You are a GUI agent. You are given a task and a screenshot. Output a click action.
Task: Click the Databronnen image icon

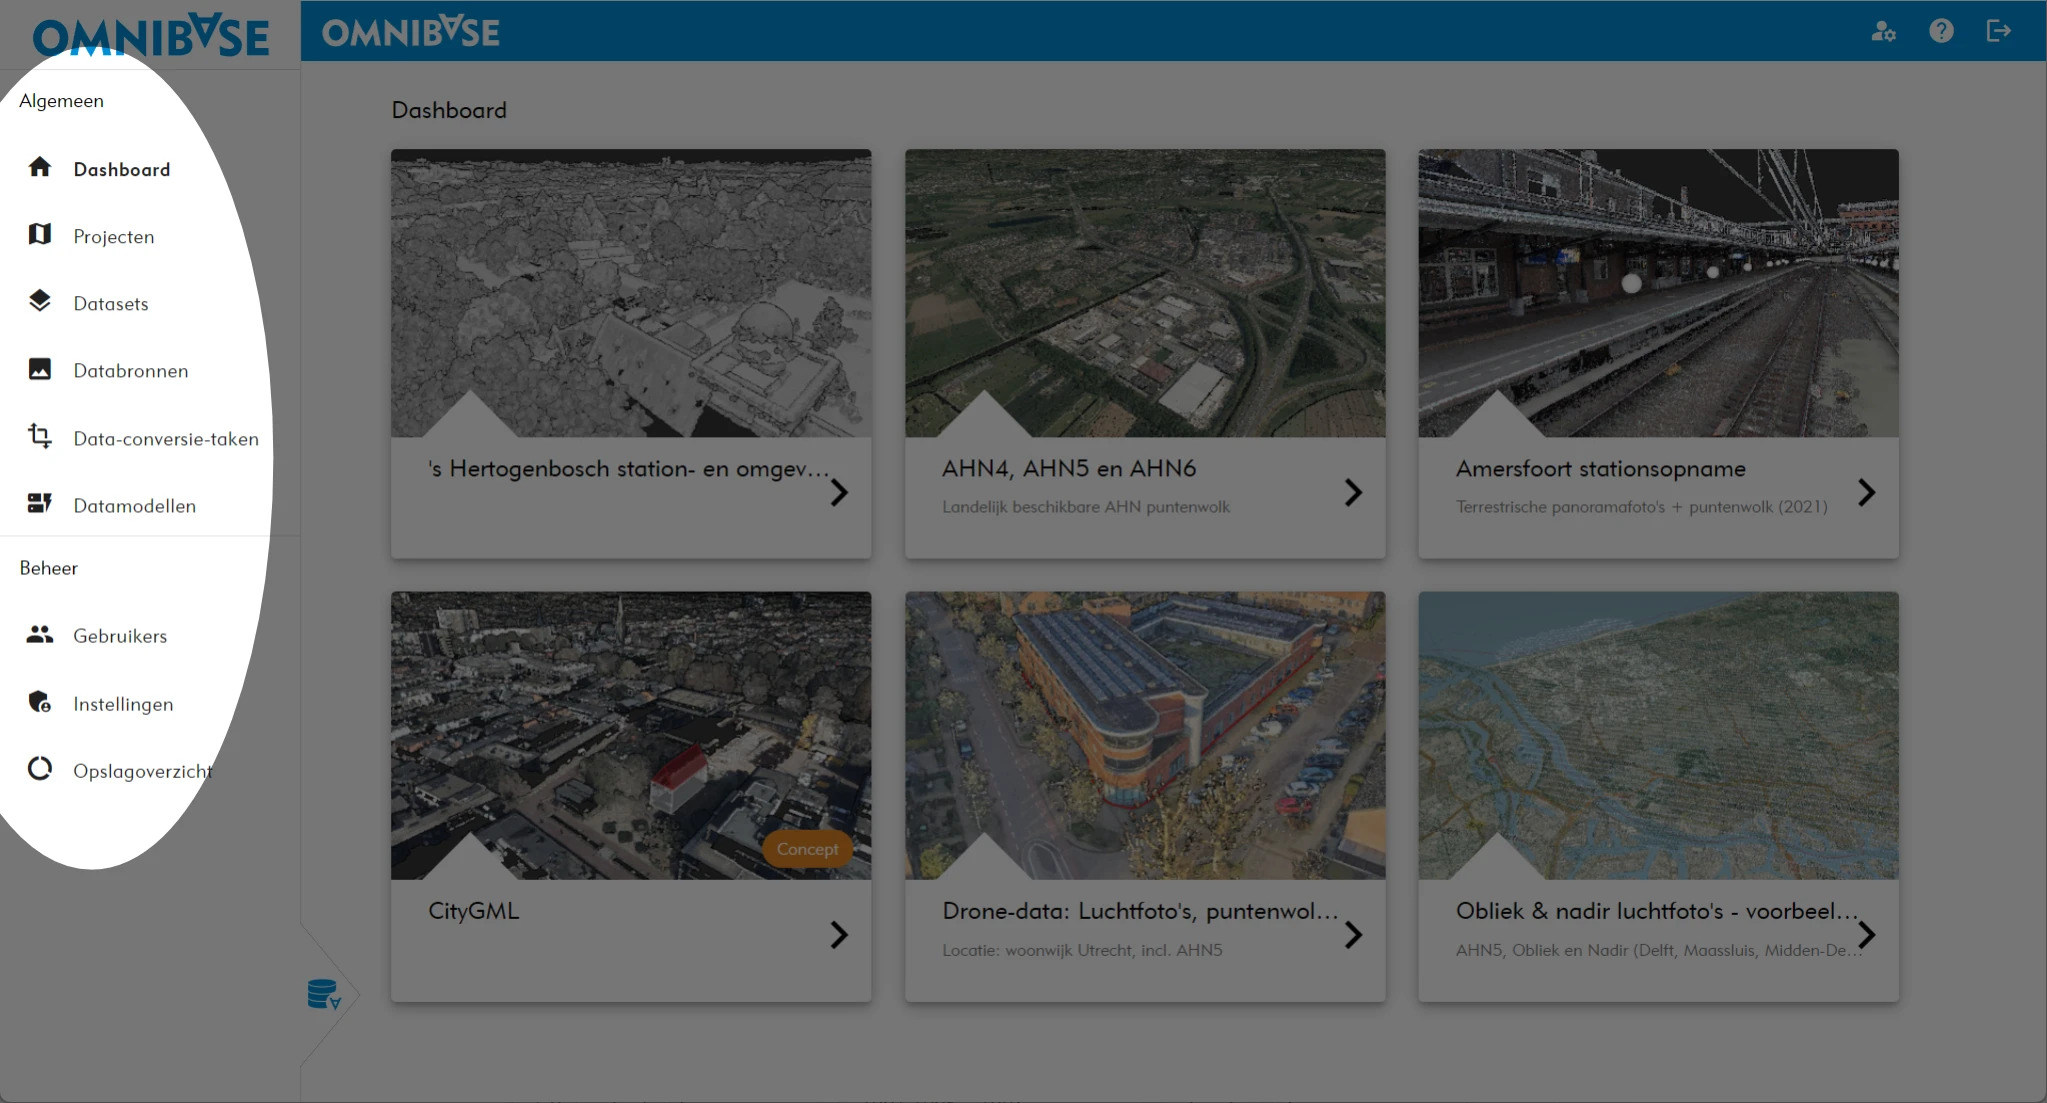(40, 369)
